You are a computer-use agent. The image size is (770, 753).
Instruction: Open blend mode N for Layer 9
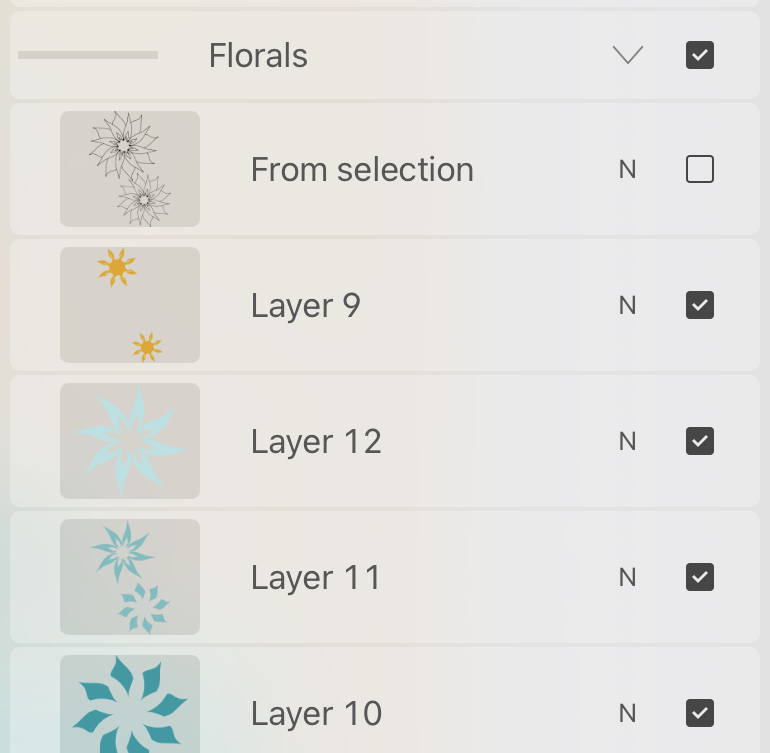(627, 305)
